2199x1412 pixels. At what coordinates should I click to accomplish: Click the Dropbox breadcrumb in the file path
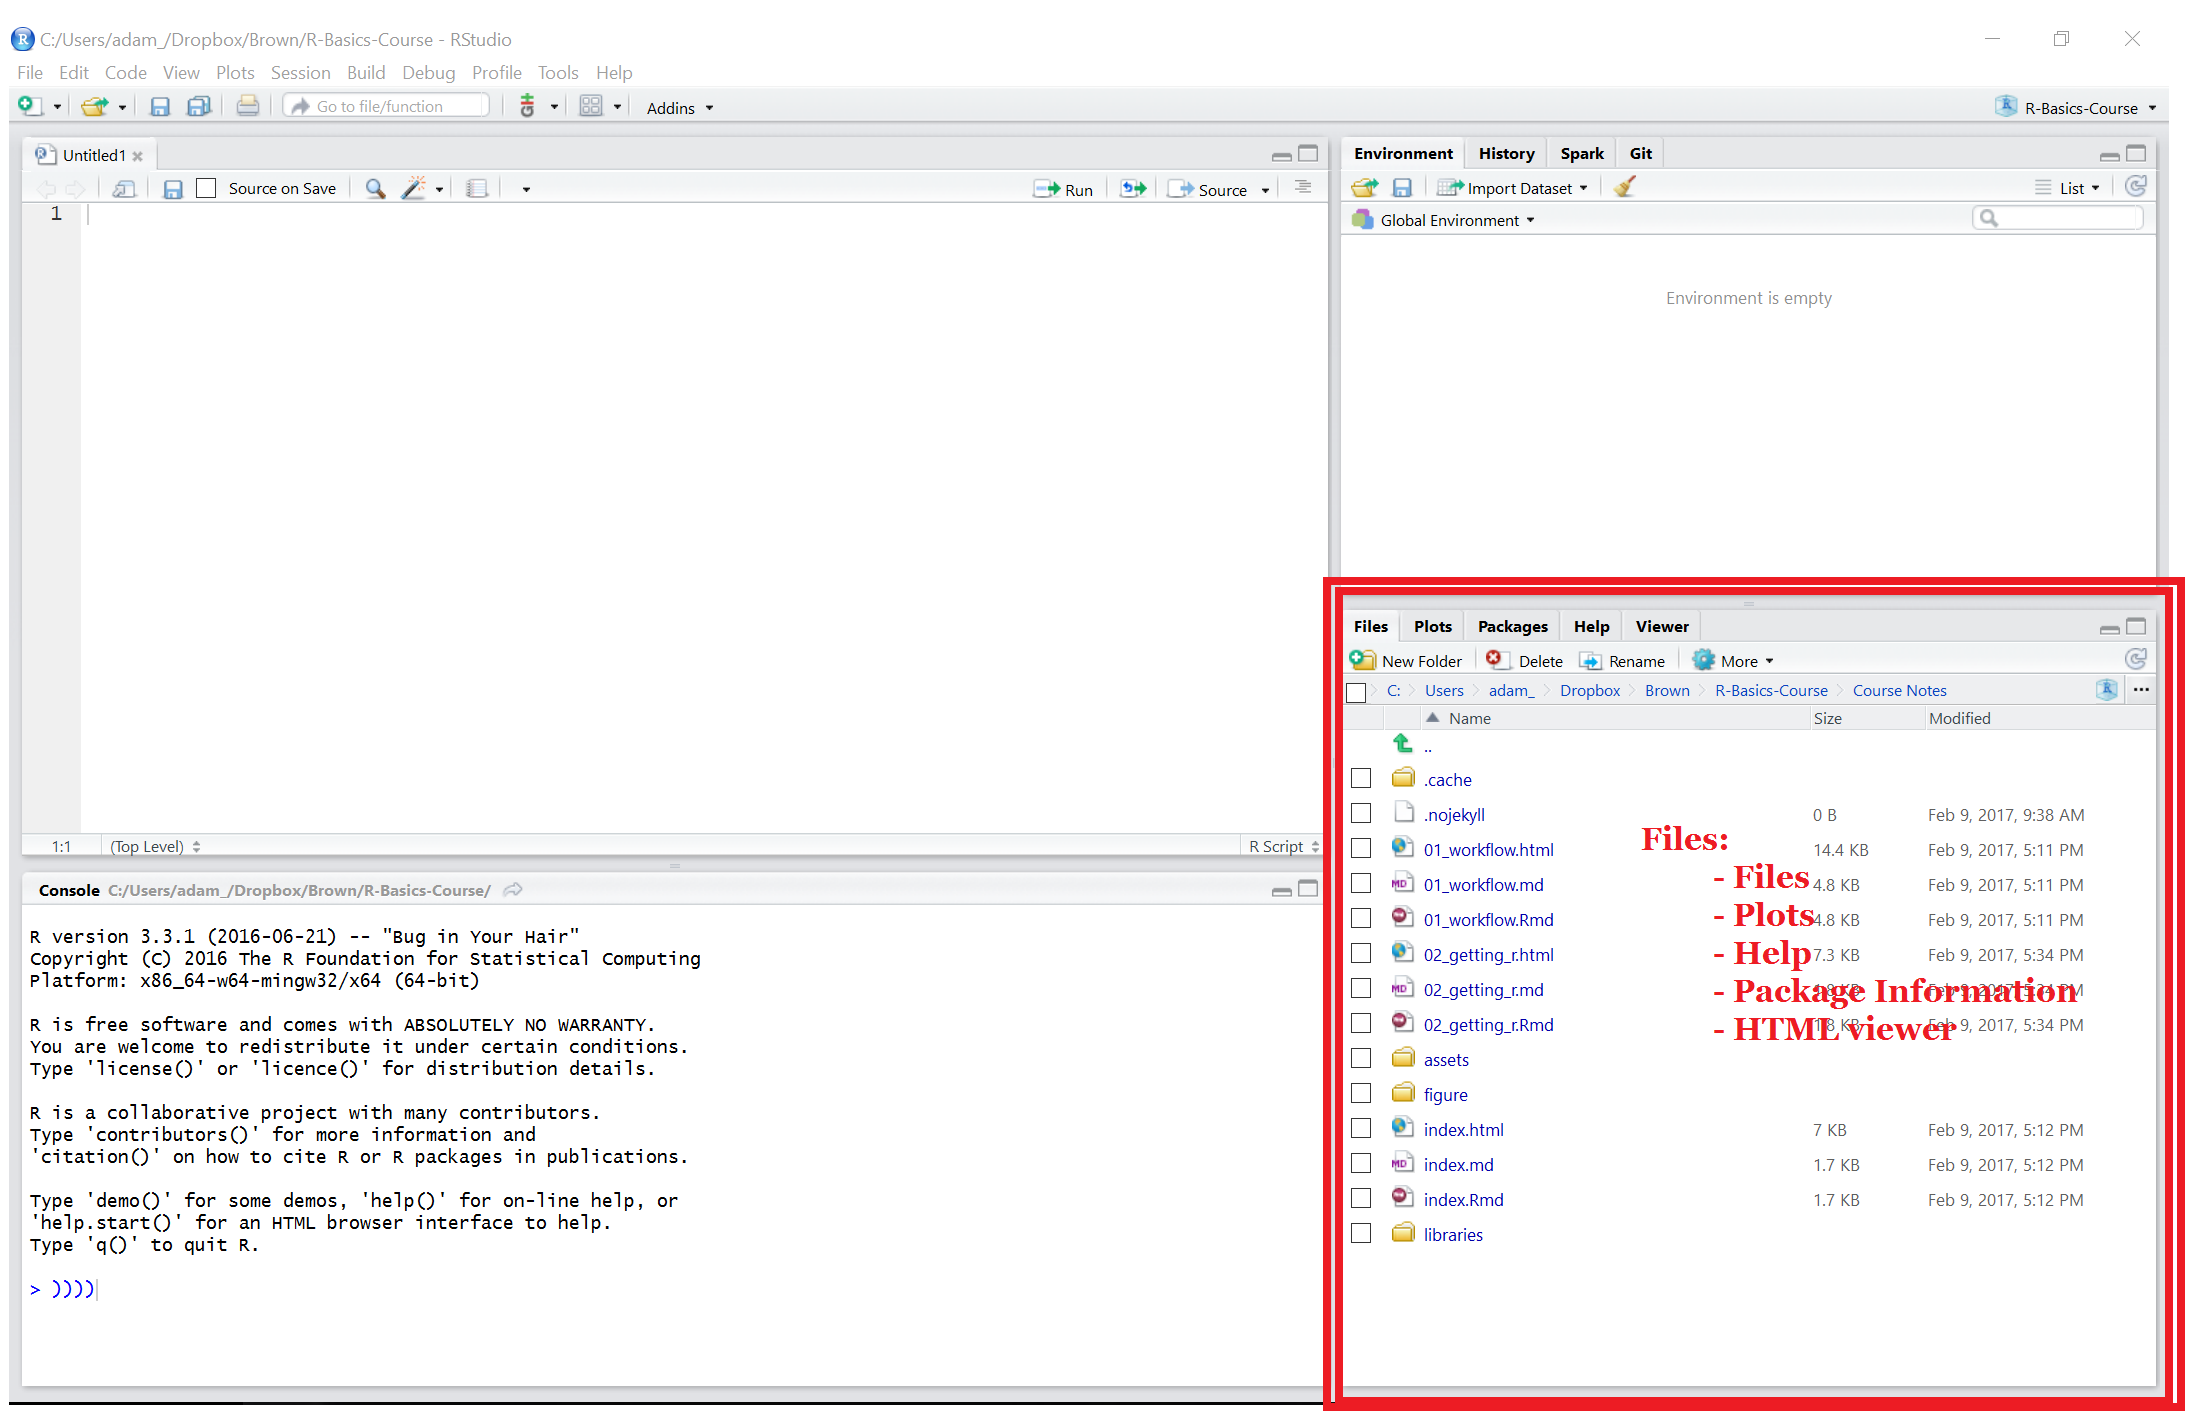click(x=1589, y=690)
